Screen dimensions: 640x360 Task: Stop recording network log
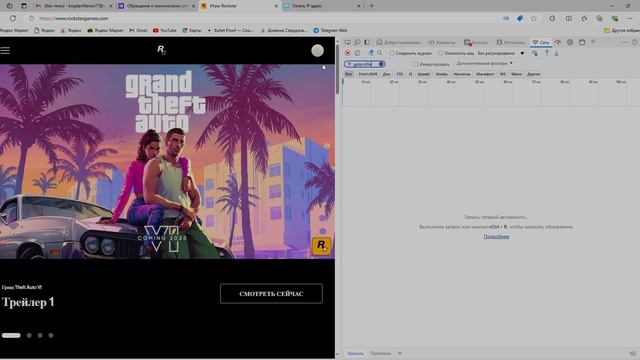347,53
